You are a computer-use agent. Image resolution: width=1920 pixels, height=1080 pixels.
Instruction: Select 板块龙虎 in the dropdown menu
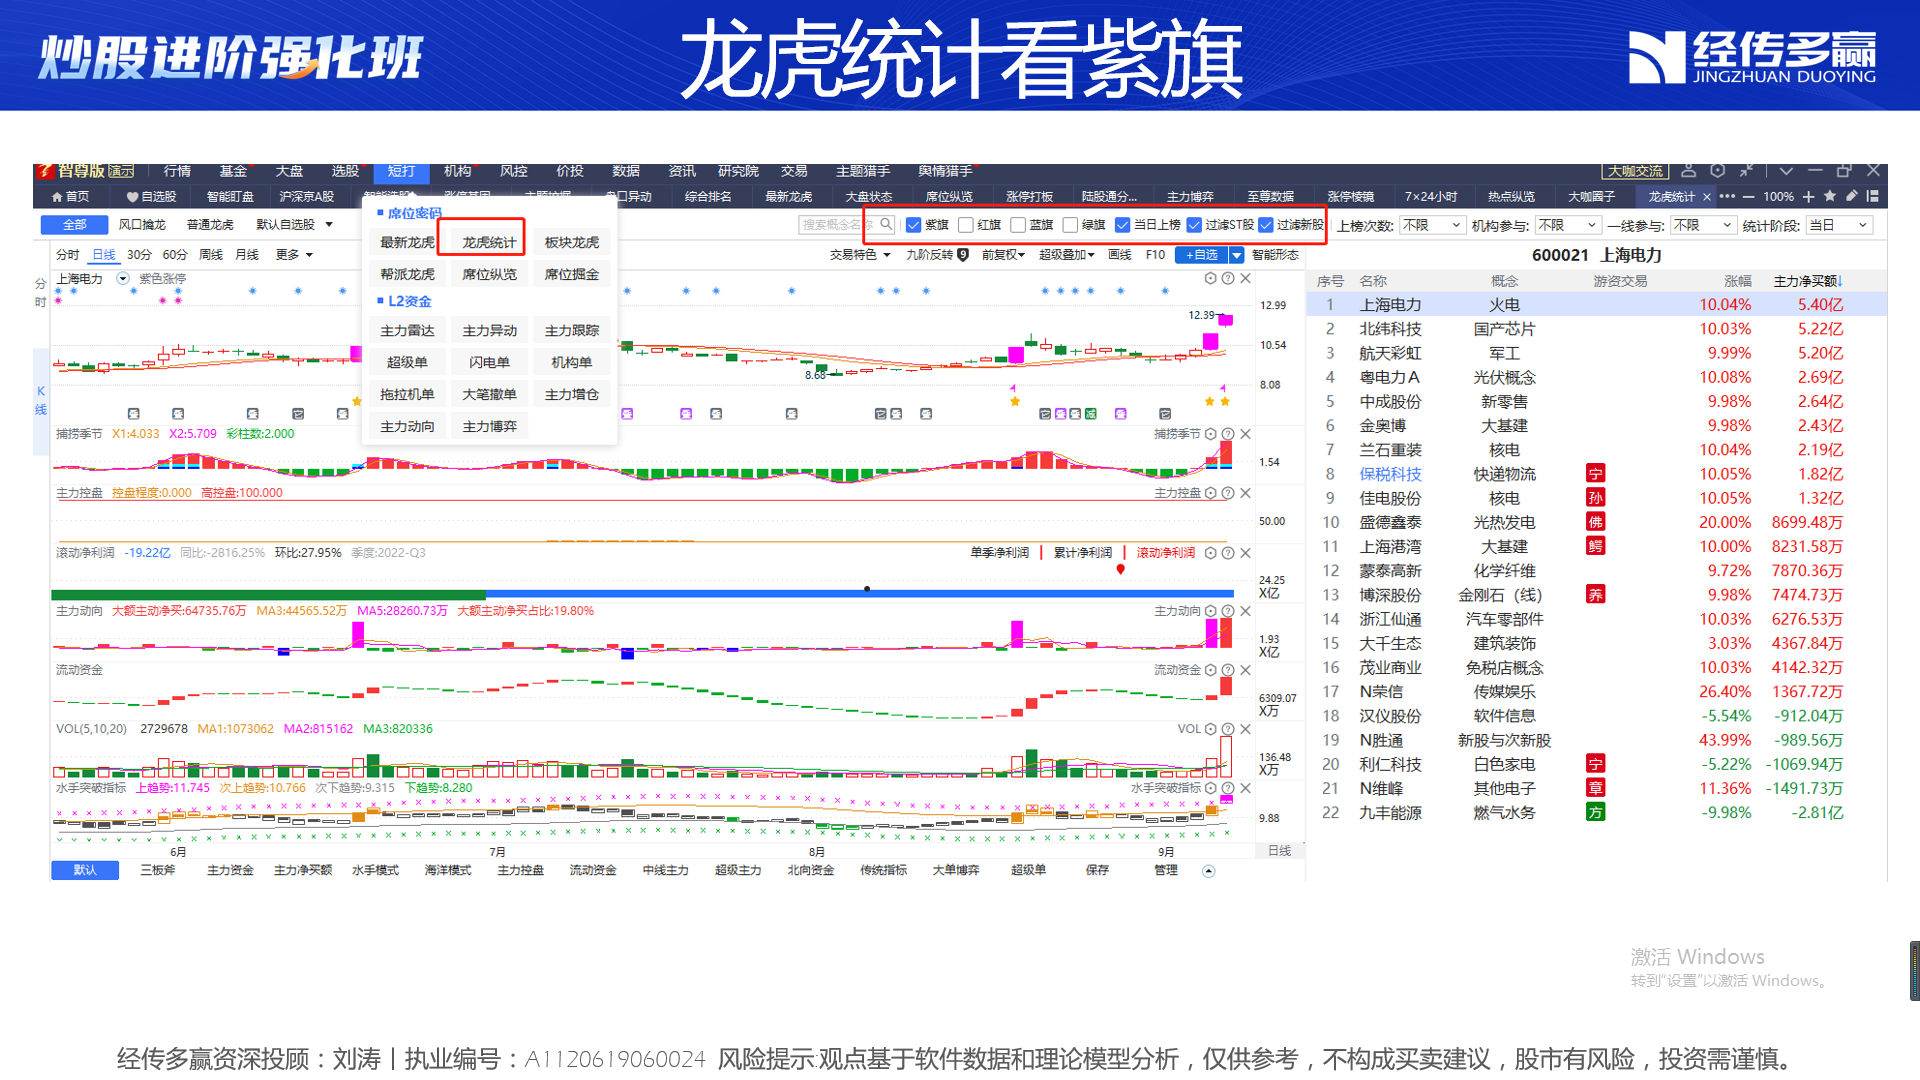pos(571,242)
